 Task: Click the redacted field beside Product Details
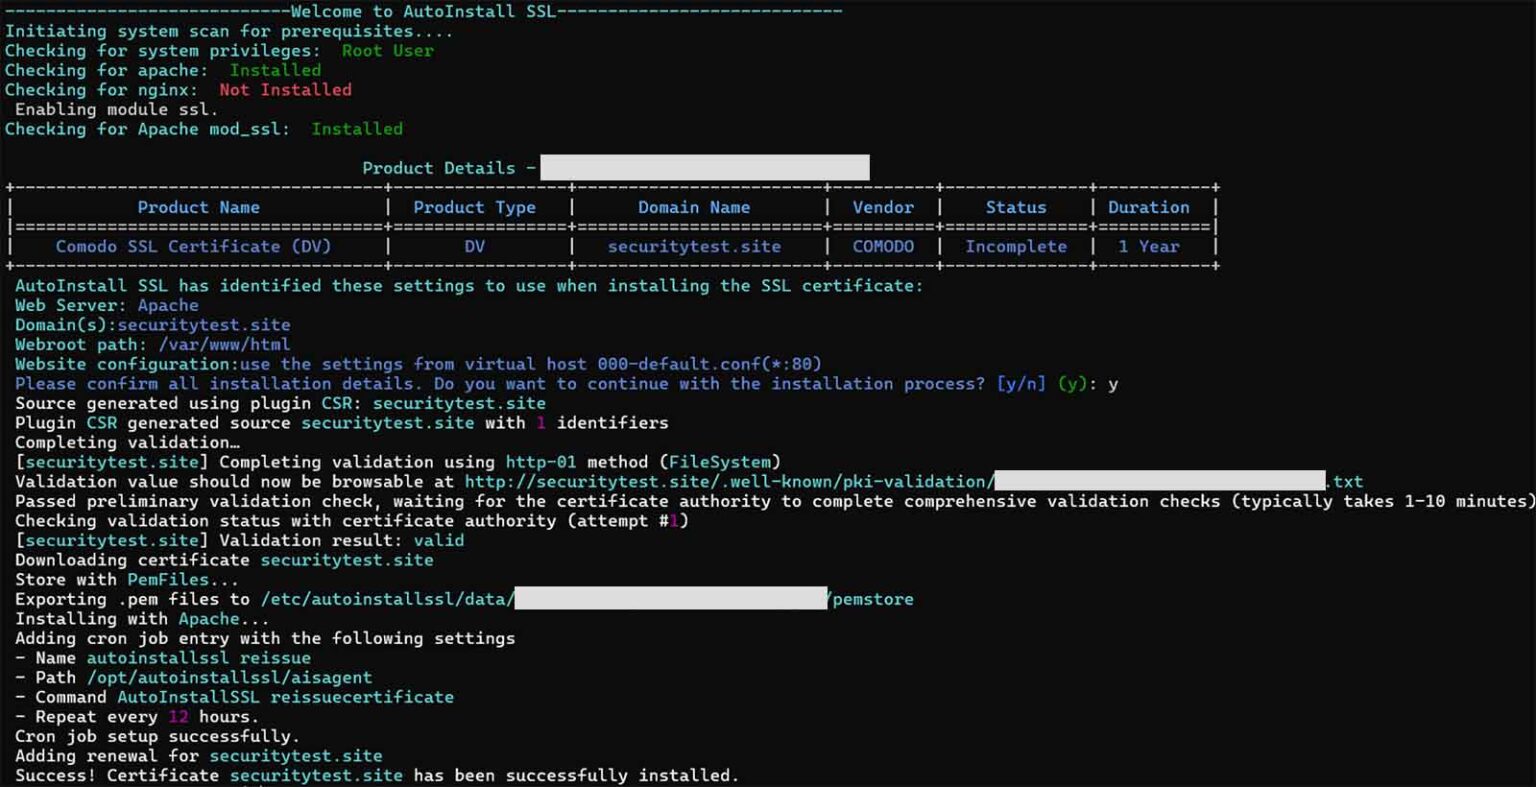[704, 167]
